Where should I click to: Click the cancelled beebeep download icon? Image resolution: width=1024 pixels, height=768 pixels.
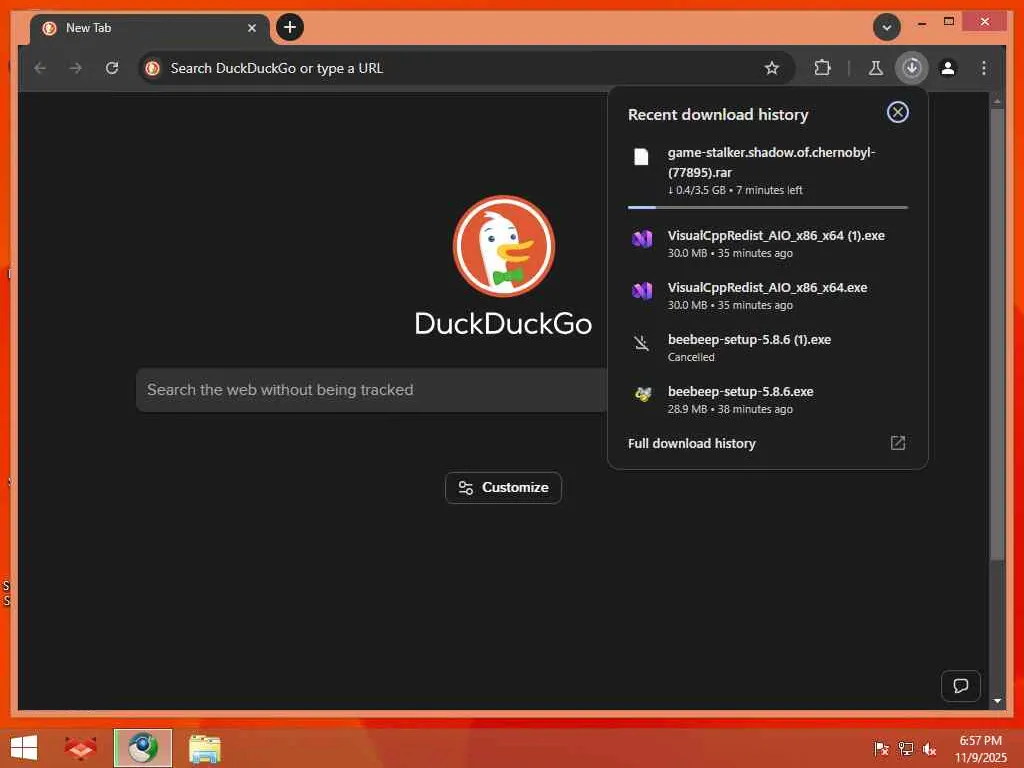642,343
